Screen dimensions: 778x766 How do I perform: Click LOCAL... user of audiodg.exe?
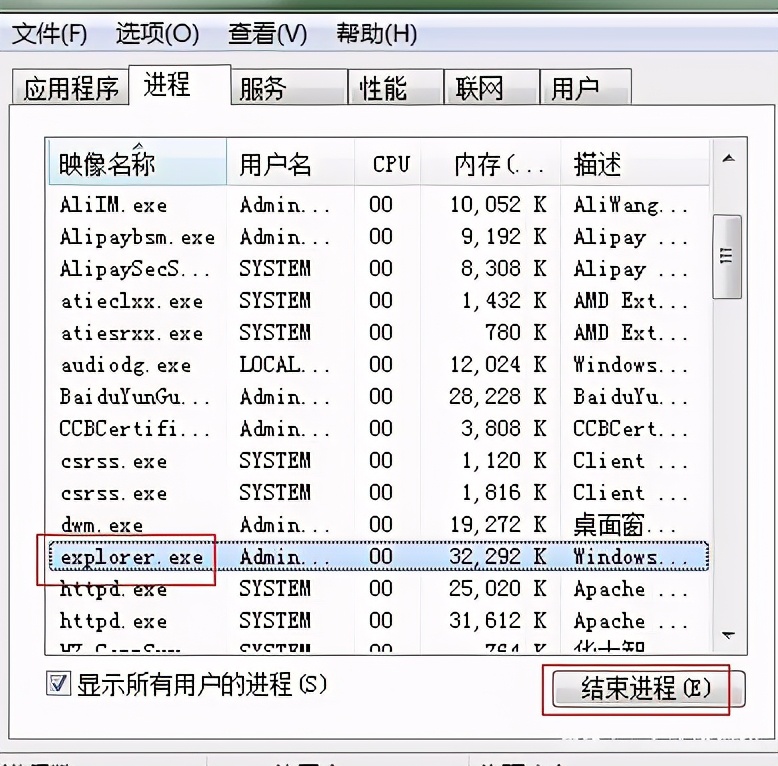coord(284,365)
